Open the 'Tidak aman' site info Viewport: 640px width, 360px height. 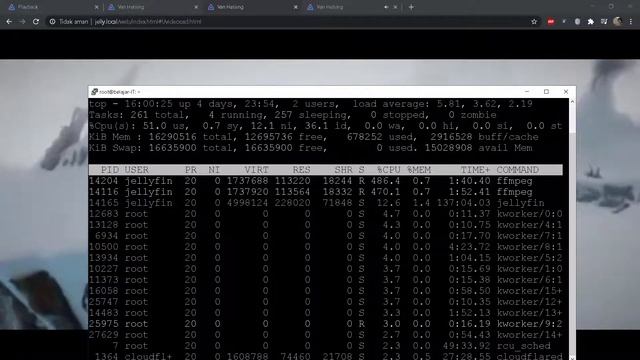(69, 22)
